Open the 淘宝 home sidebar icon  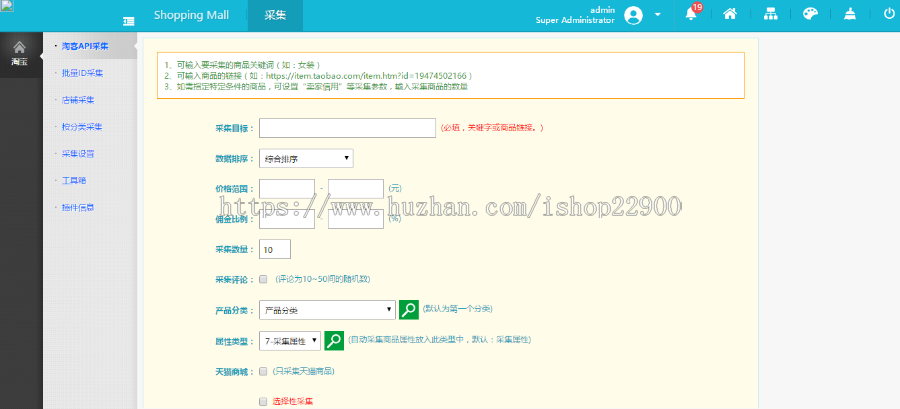click(x=20, y=52)
